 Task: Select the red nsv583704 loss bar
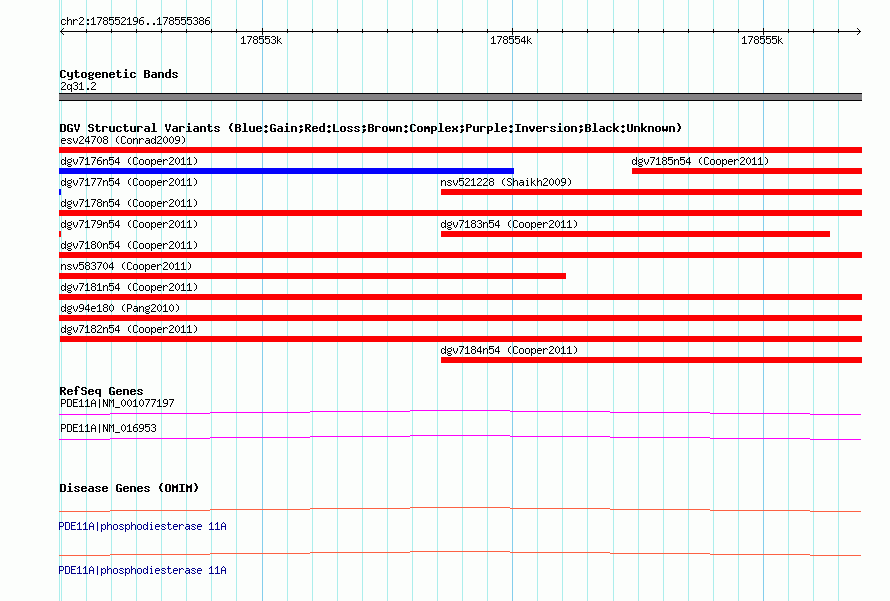click(313, 276)
